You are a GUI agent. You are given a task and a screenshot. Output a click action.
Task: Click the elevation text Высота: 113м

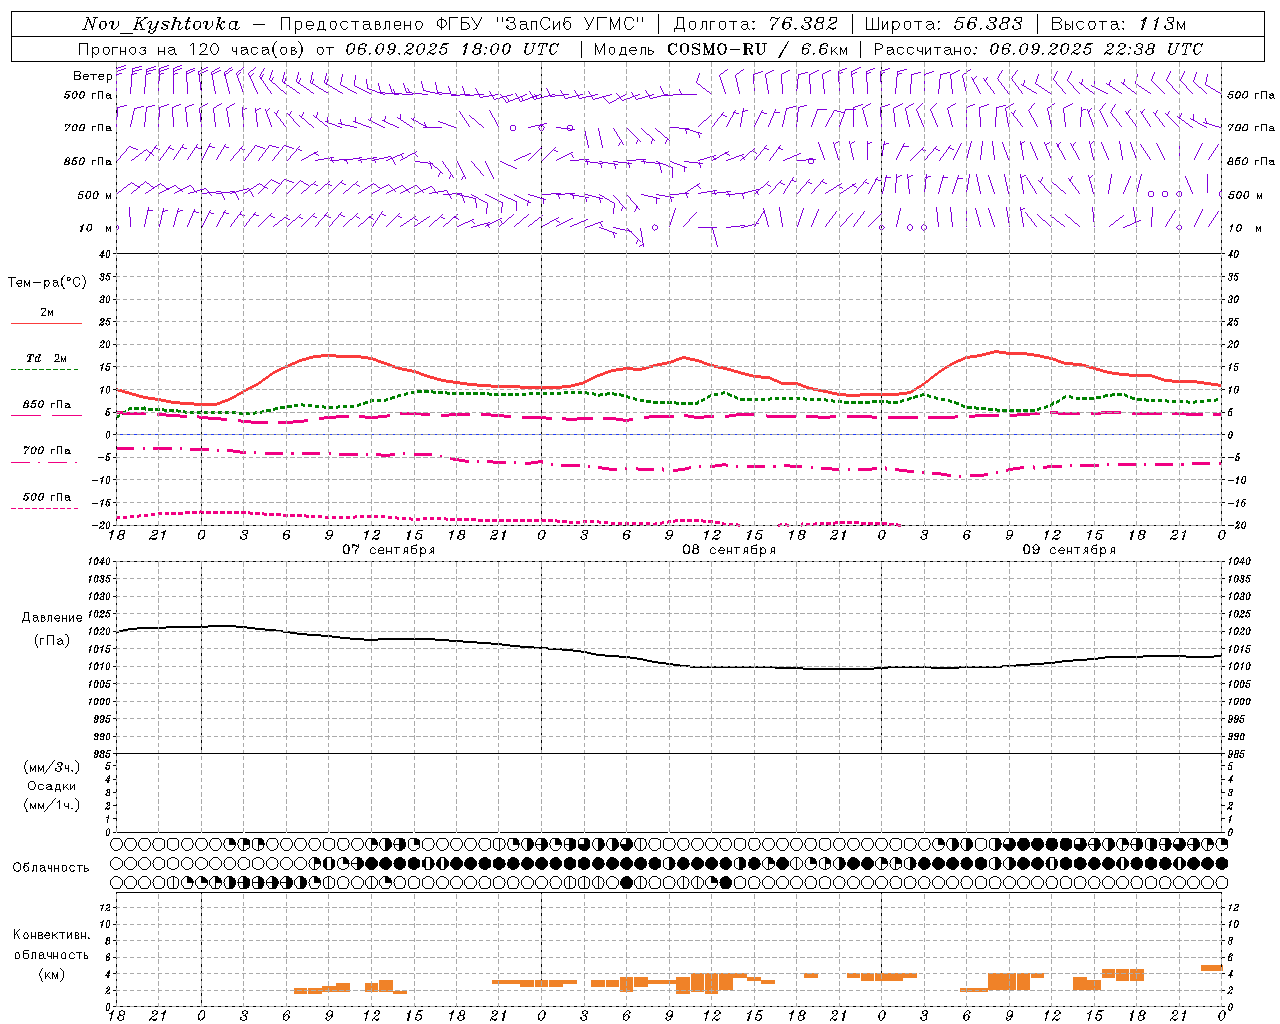(1118, 24)
